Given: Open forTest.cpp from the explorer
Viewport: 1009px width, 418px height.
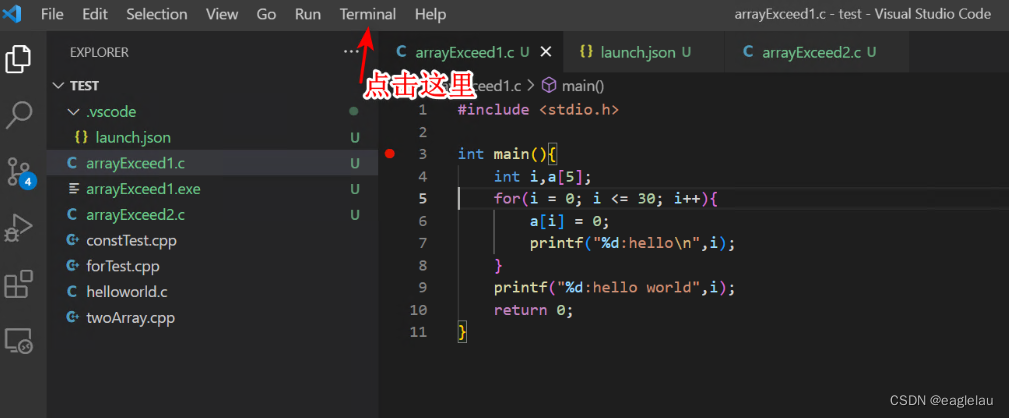Looking at the screenshot, I should (212, 266).
